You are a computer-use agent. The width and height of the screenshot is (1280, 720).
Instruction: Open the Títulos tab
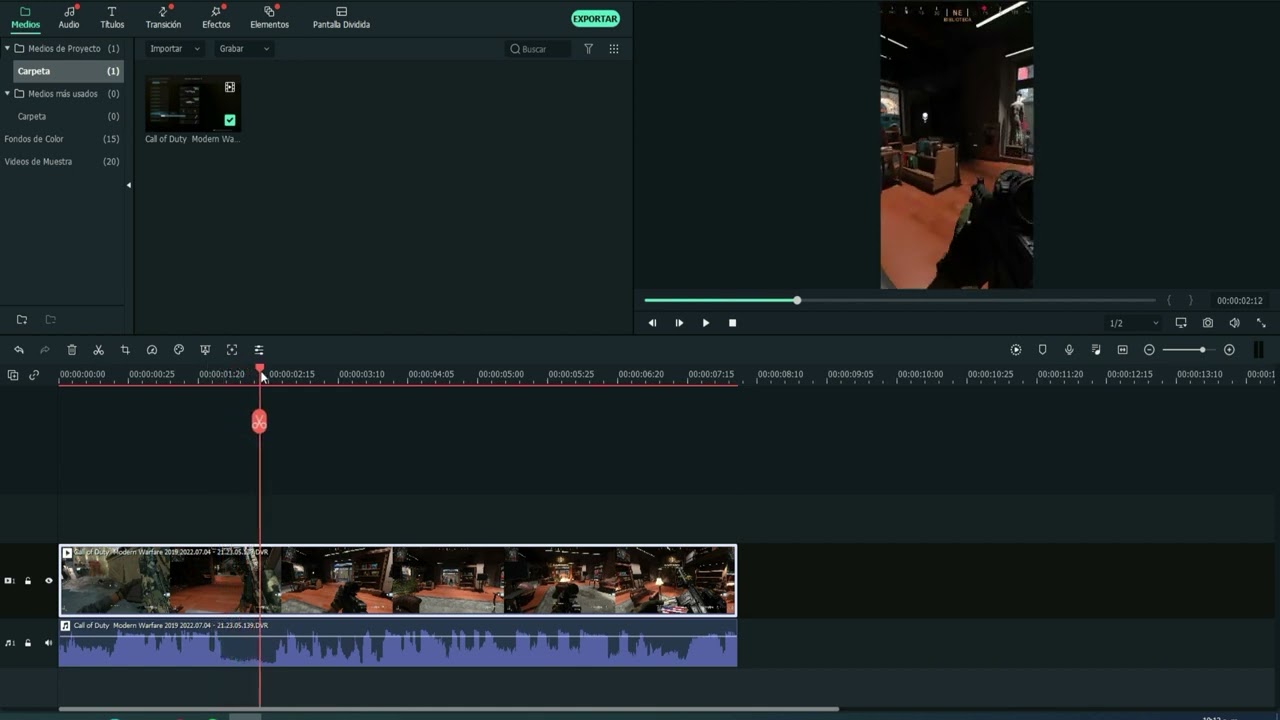(112, 17)
